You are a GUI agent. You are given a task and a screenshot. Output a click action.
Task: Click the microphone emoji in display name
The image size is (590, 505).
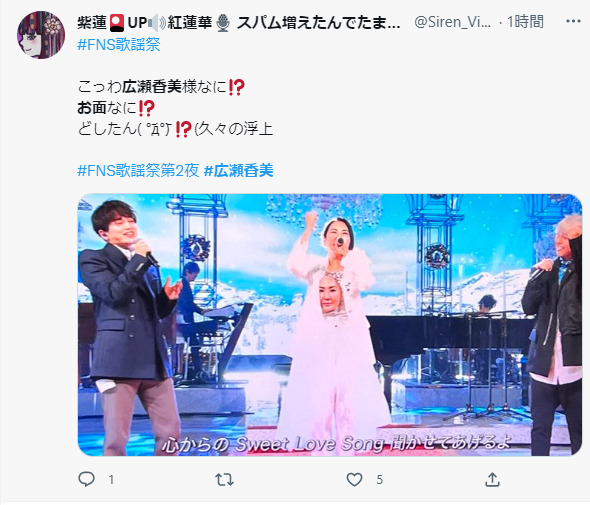[223, 23]
